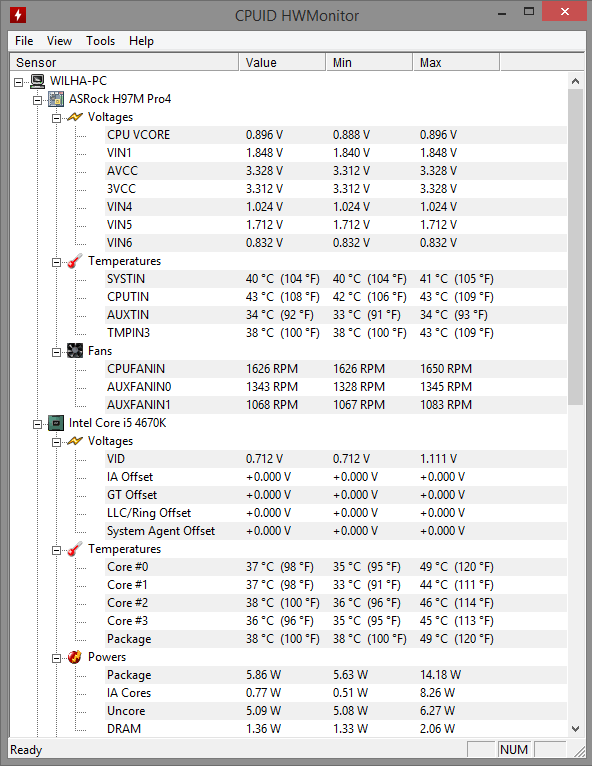The width and height of the screenshot is (592, 766).
Task: Open the Help menu
Action: (141, 41)
